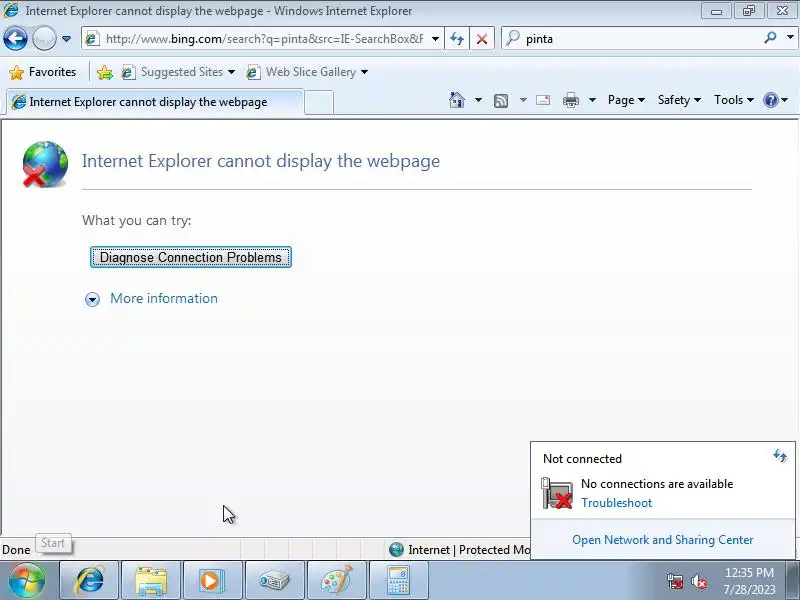Select the cannot display the webpage tab
The width and height of the screenshot is (800, 600).
pyautogui.click(x=155, y=102)
